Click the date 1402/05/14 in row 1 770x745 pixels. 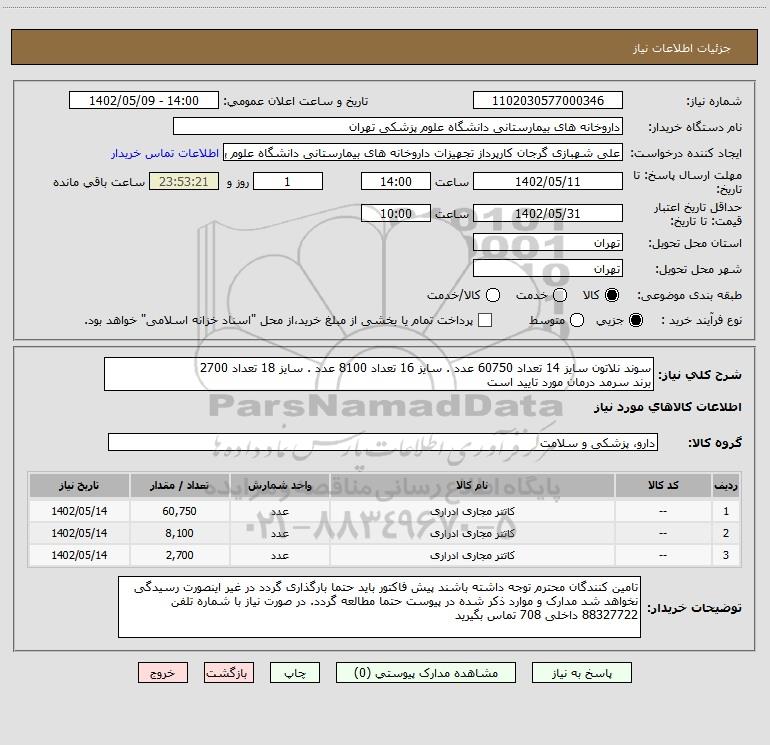[79, 511]
